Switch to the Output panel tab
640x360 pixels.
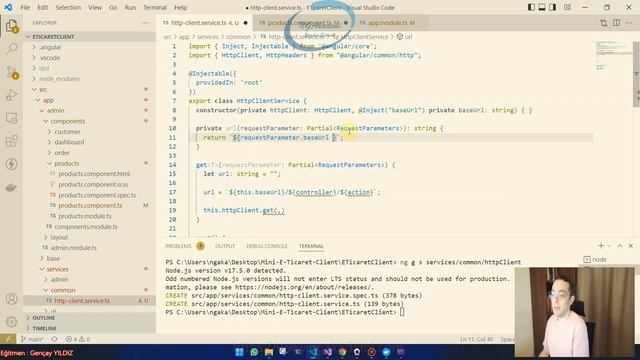click(225, 246)
